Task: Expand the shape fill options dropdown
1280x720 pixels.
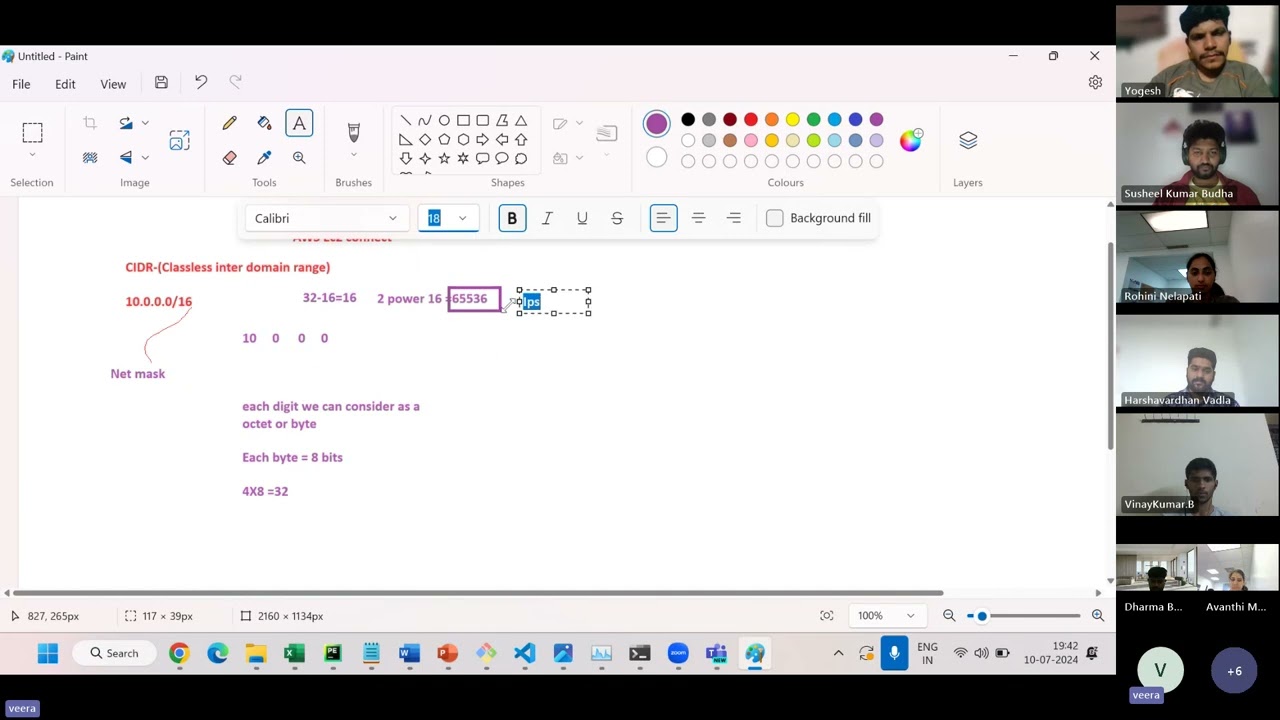Action: point(579,158)
